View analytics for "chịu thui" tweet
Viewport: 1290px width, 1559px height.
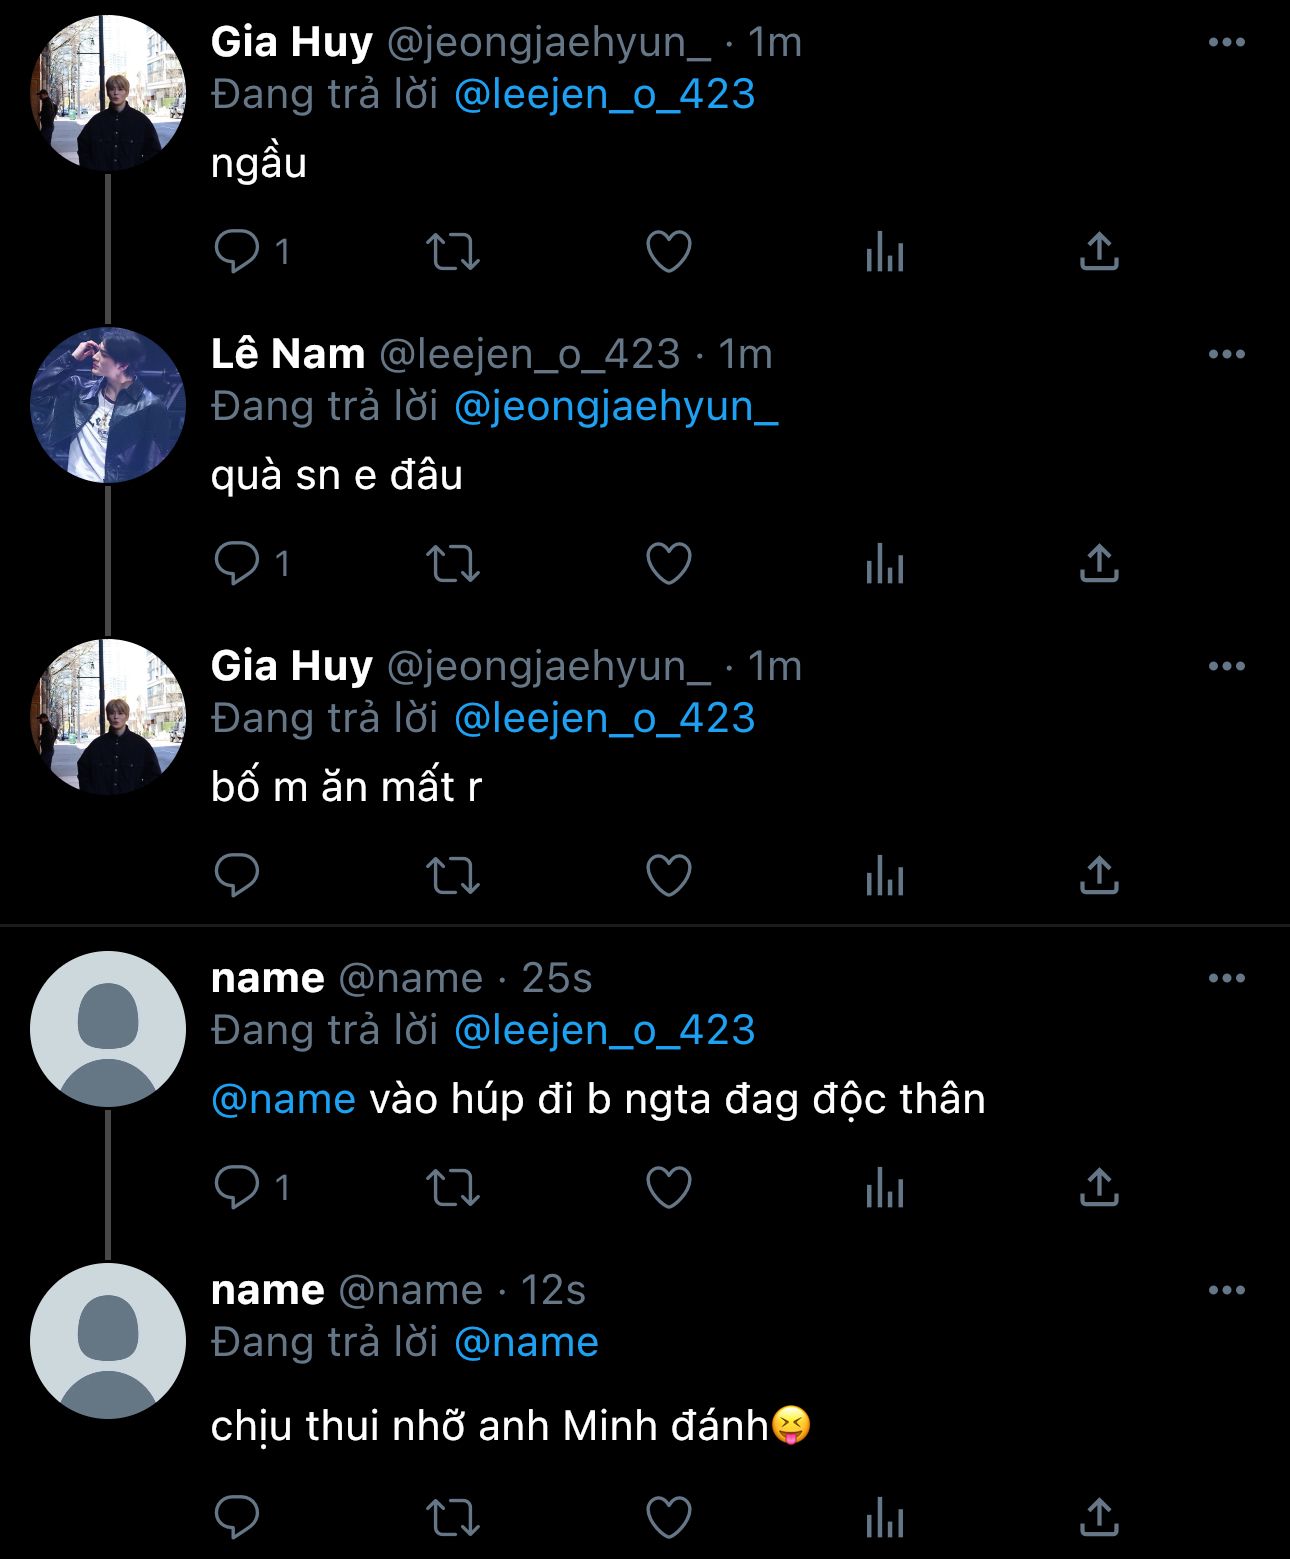[885, 1517]
